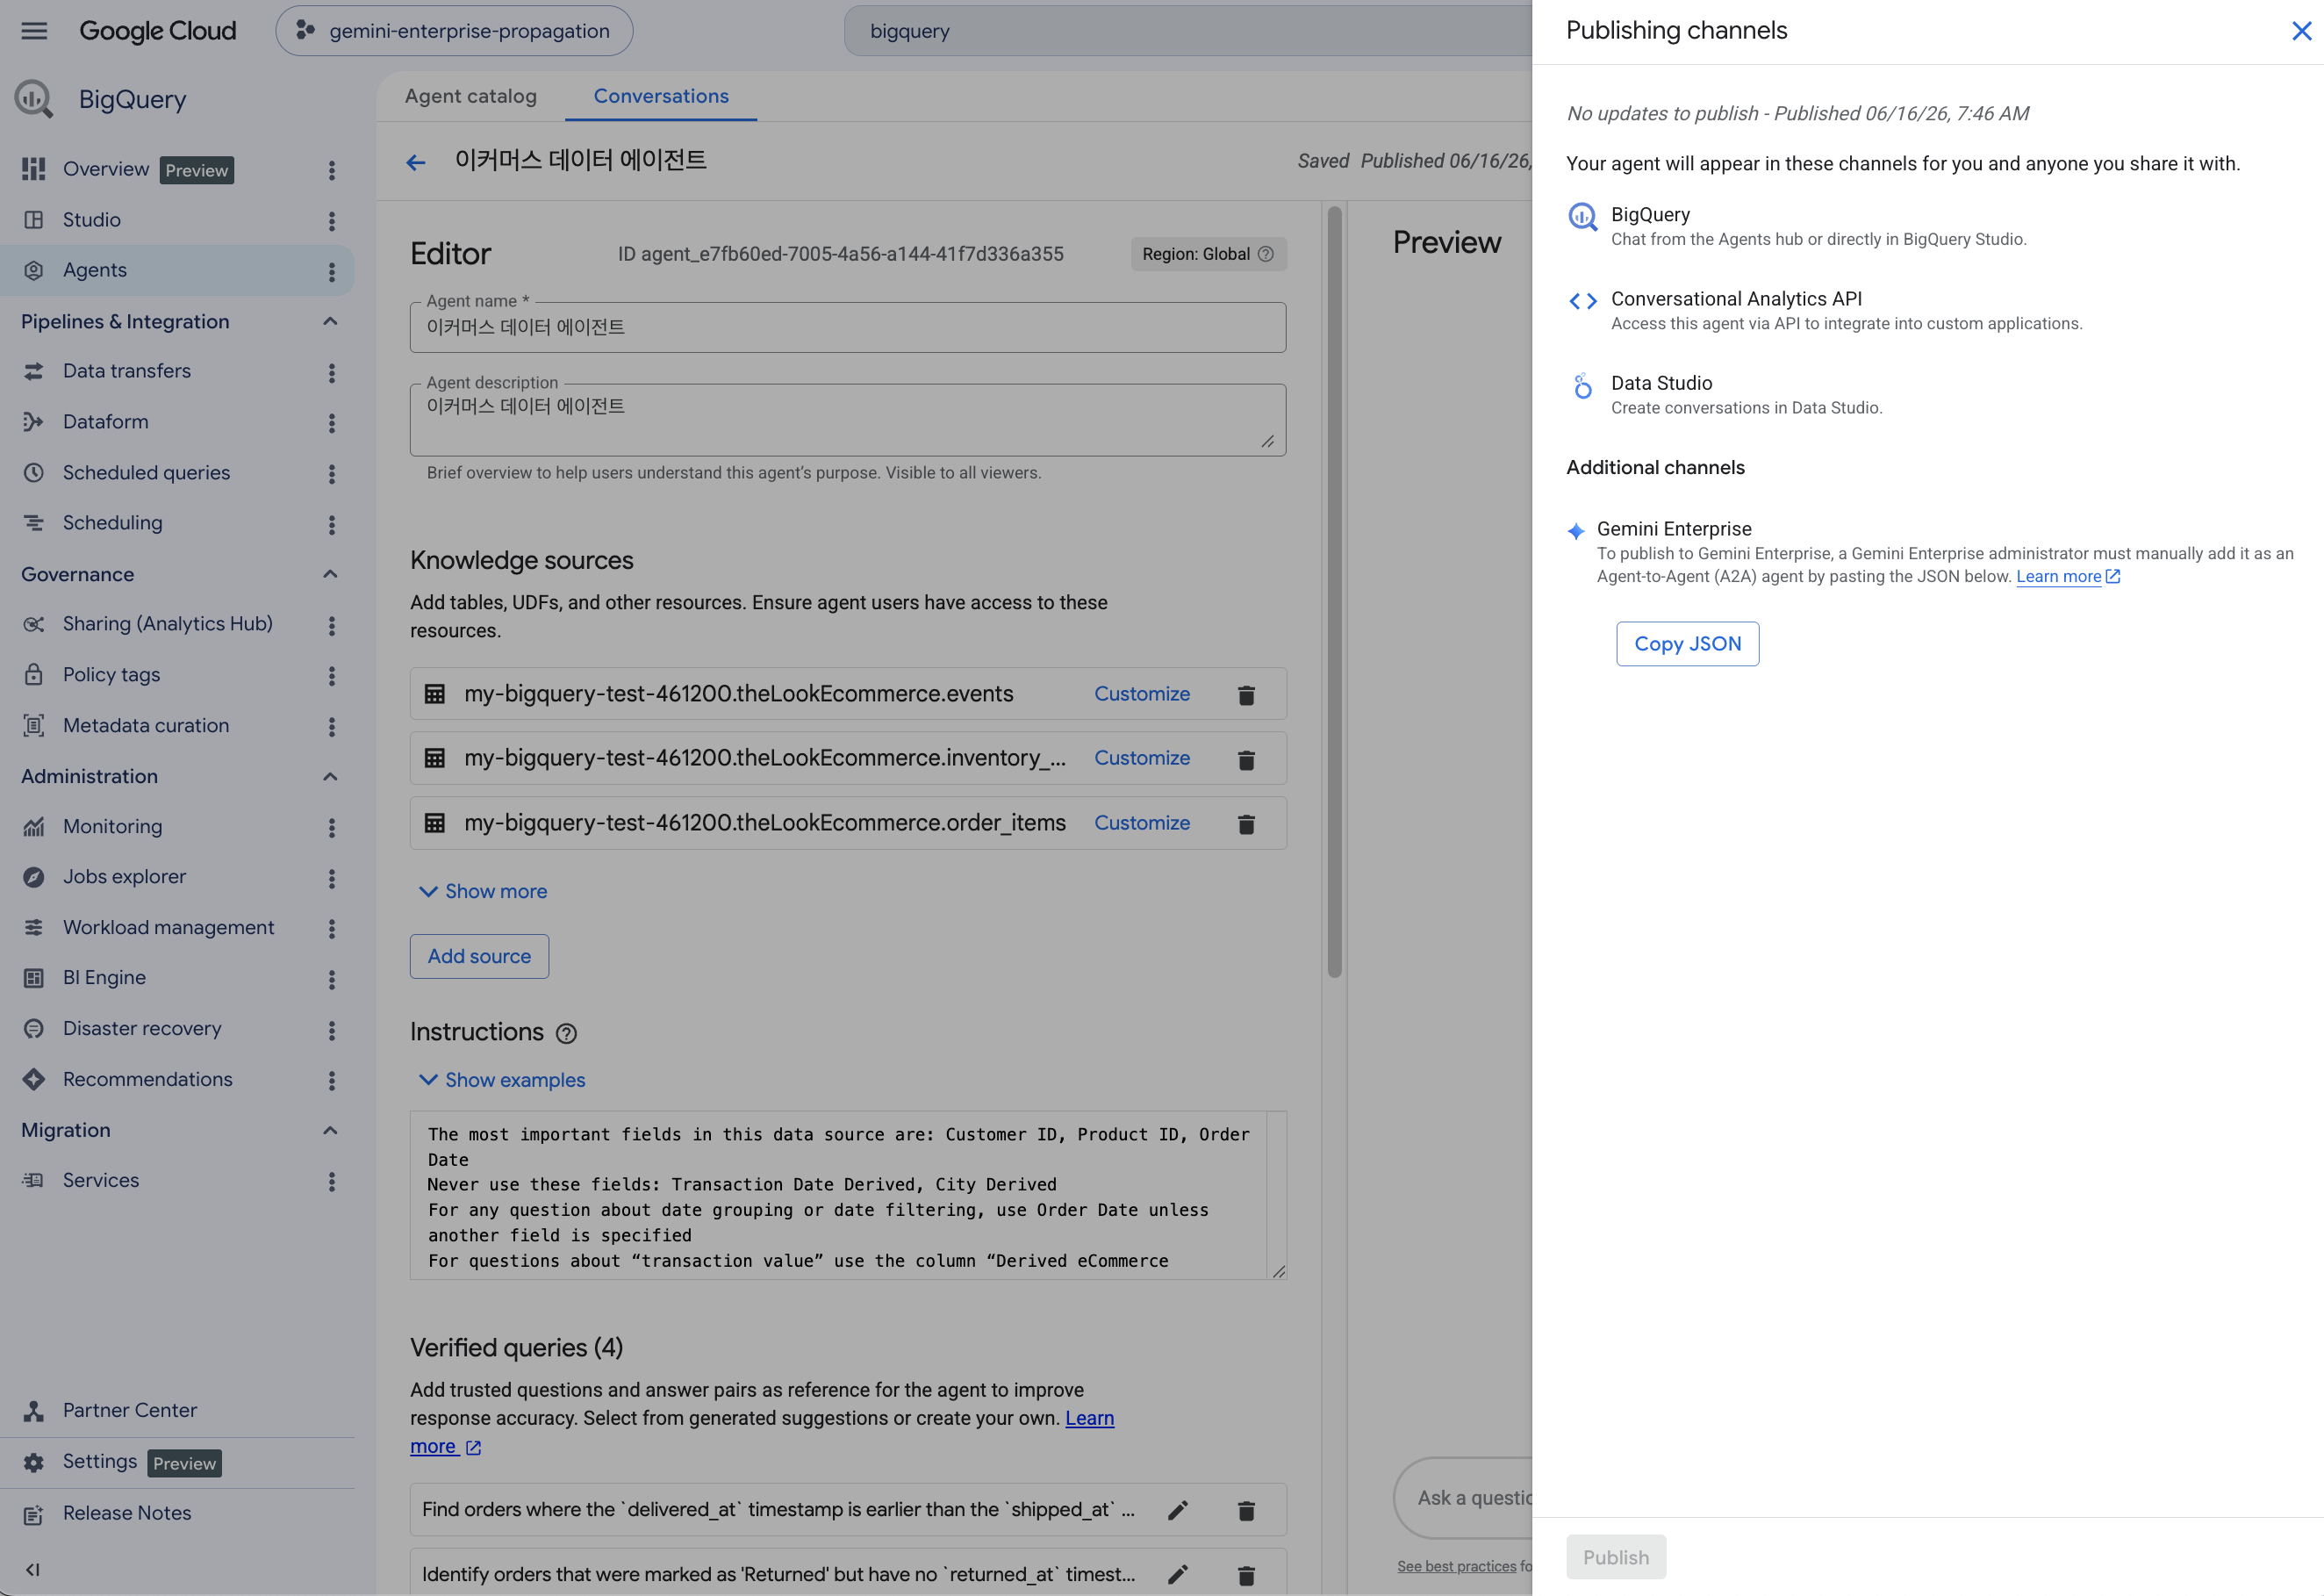Edit the 'Find orders where delivered_at' verified query
2324x1596 pixels.
(1178, 1511)
